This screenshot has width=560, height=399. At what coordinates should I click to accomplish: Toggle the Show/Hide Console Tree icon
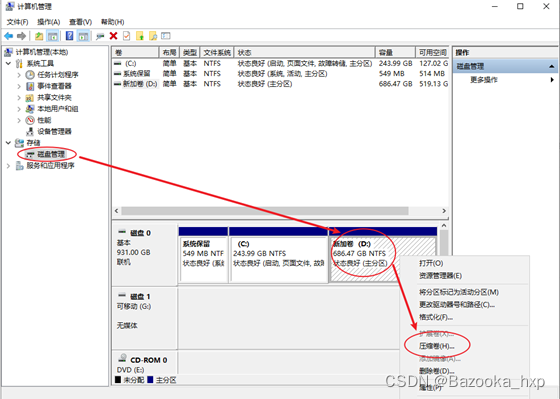tap(52, 36)
